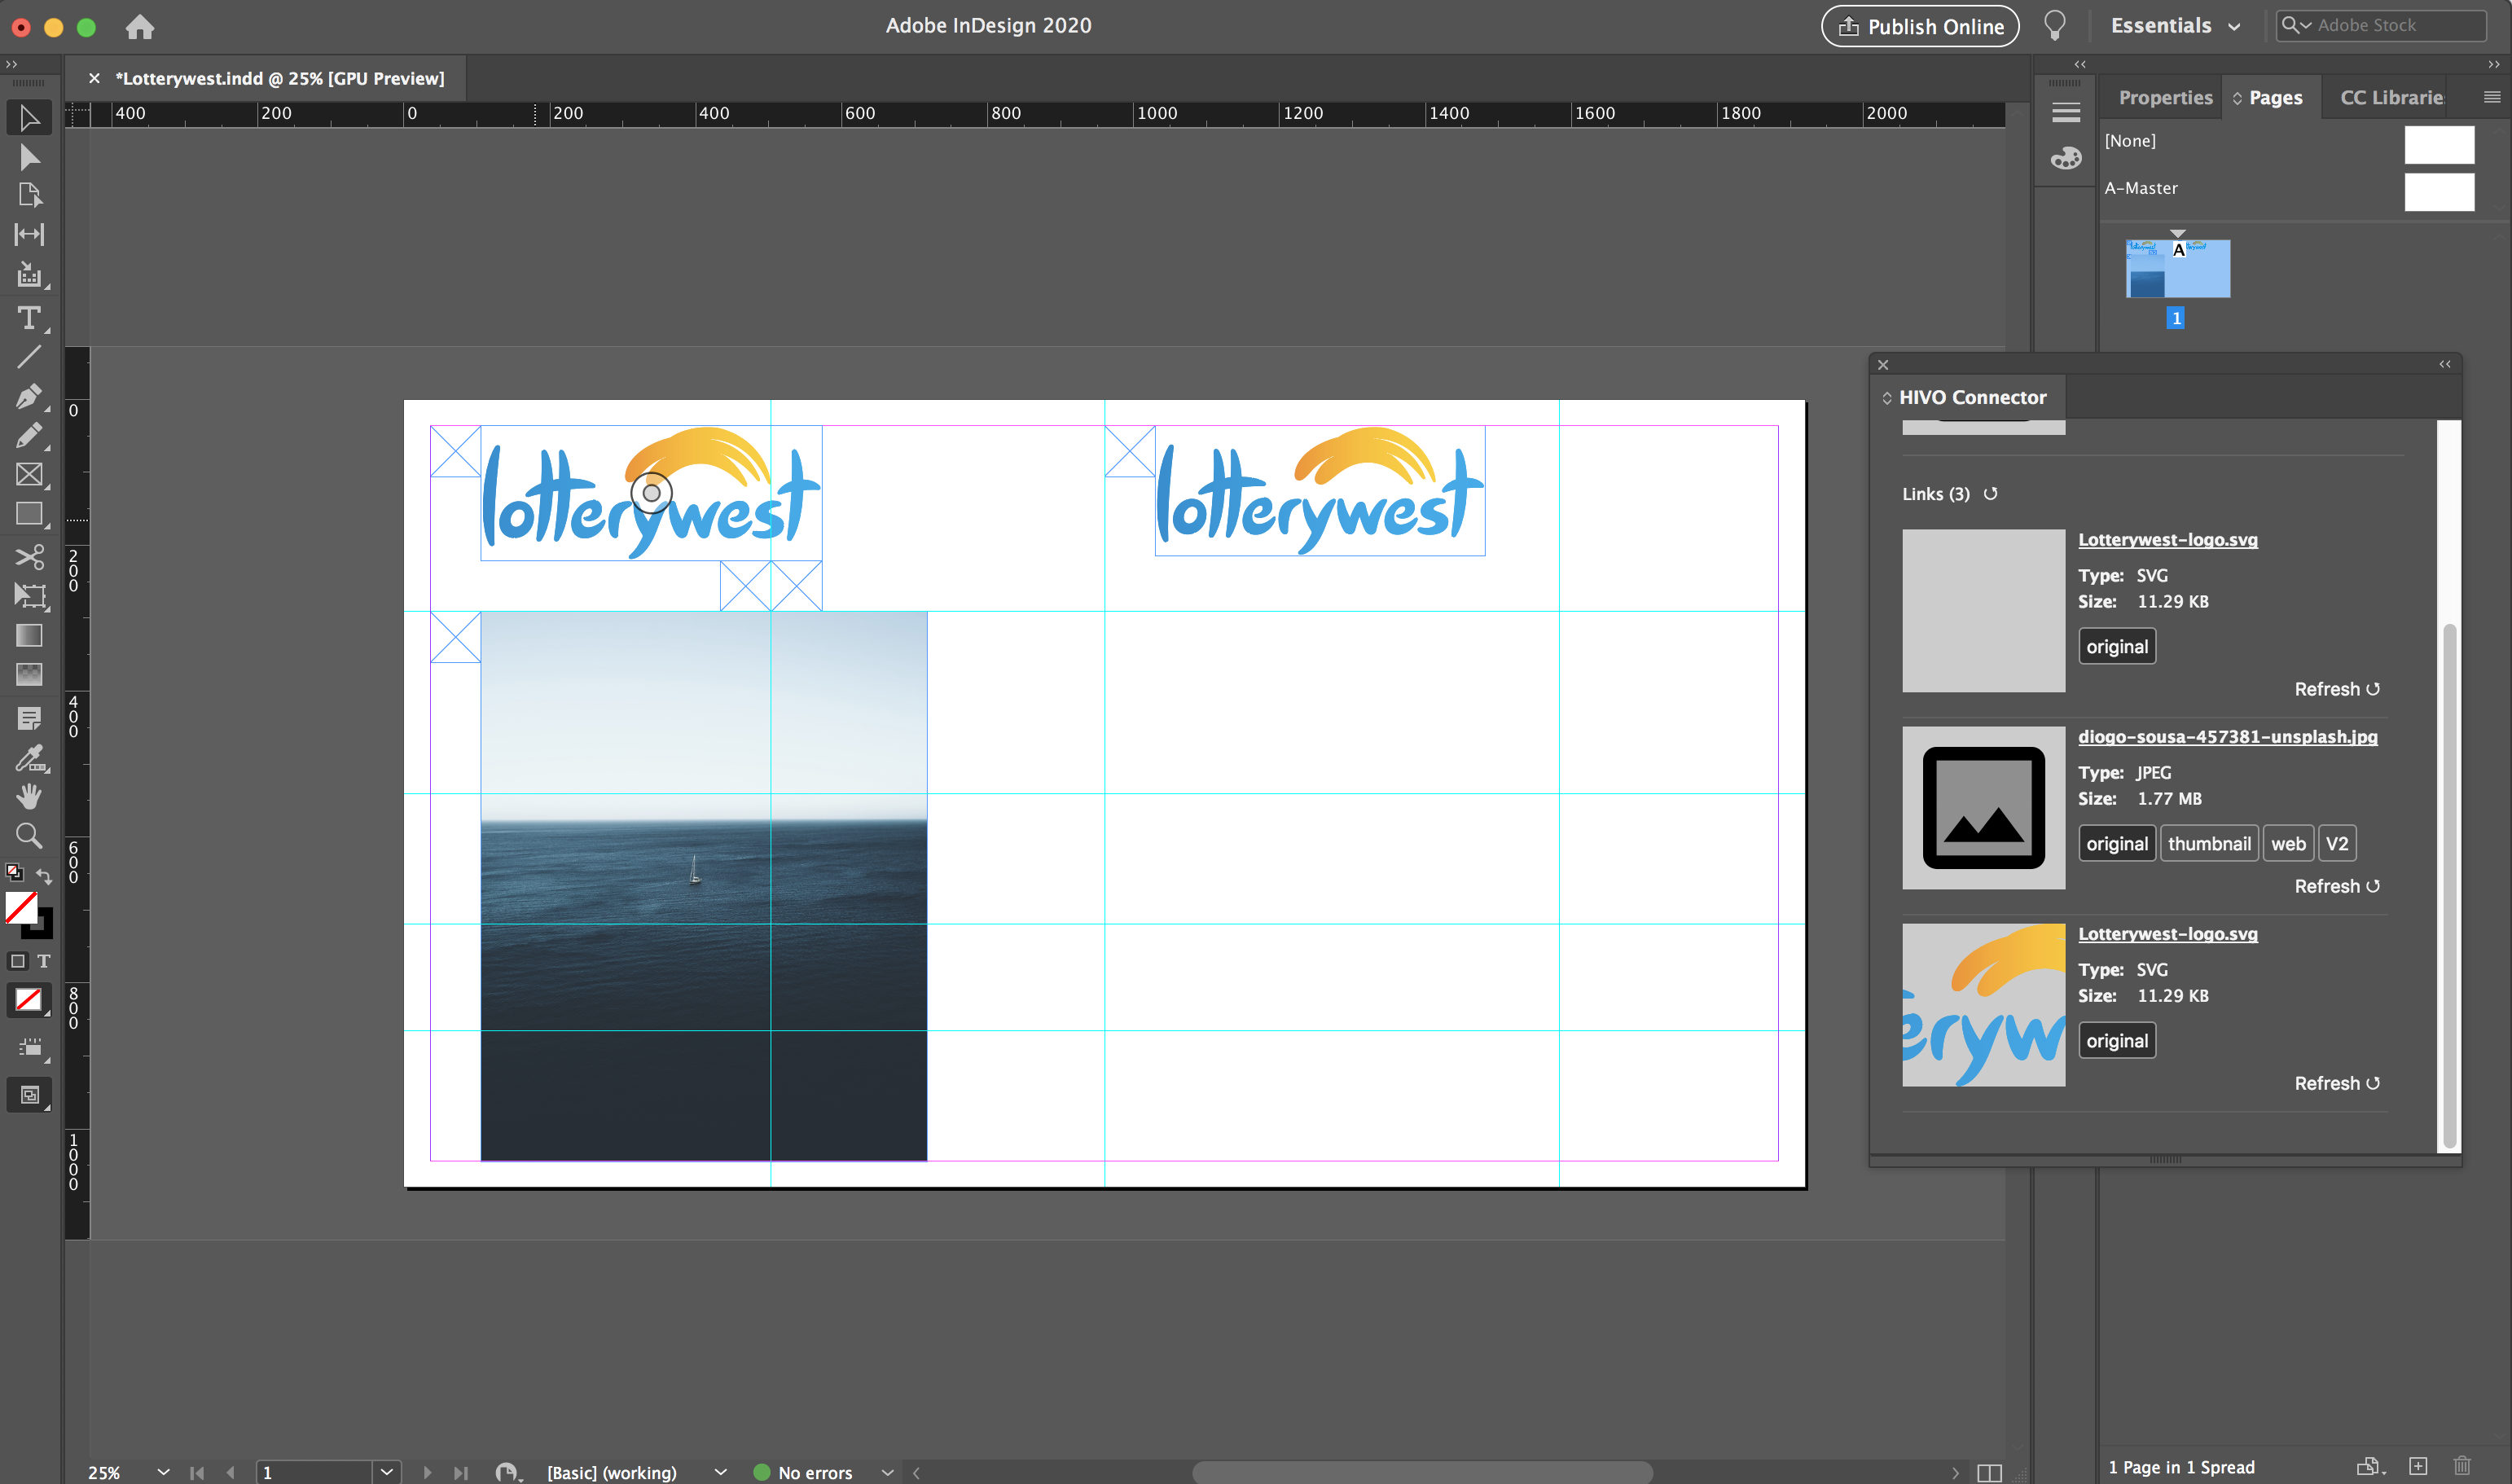
Task: Select the Pen tool
Action: pyautogui.click(x=29, y=397)
